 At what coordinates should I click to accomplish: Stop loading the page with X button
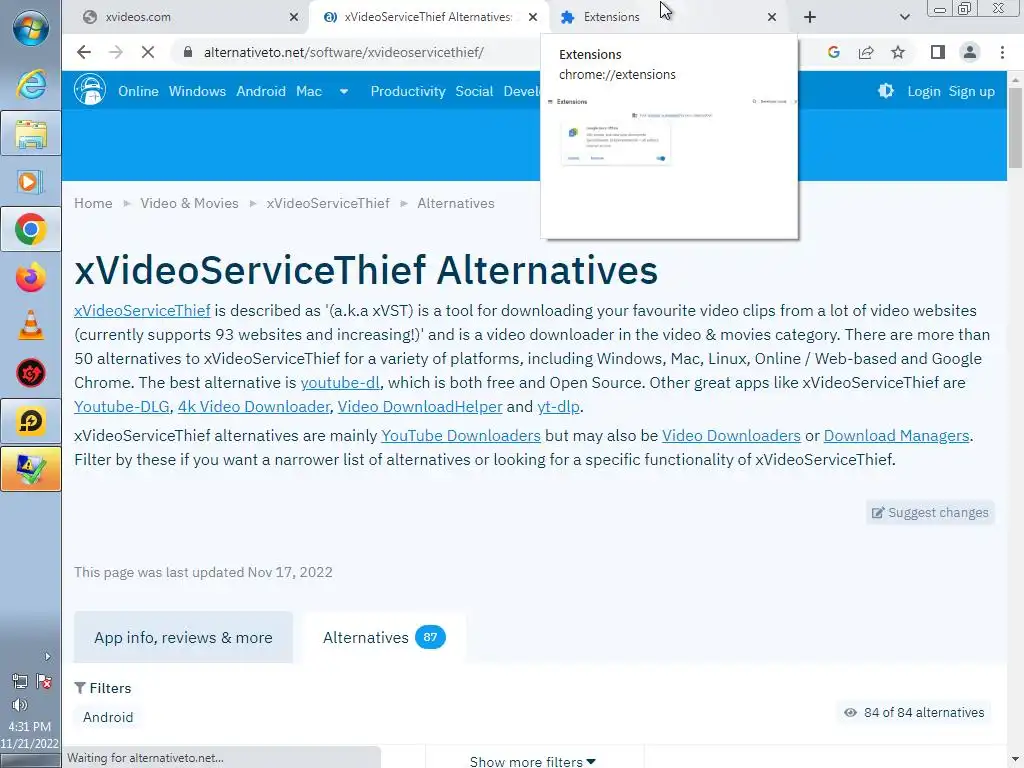tap(148, 52)
